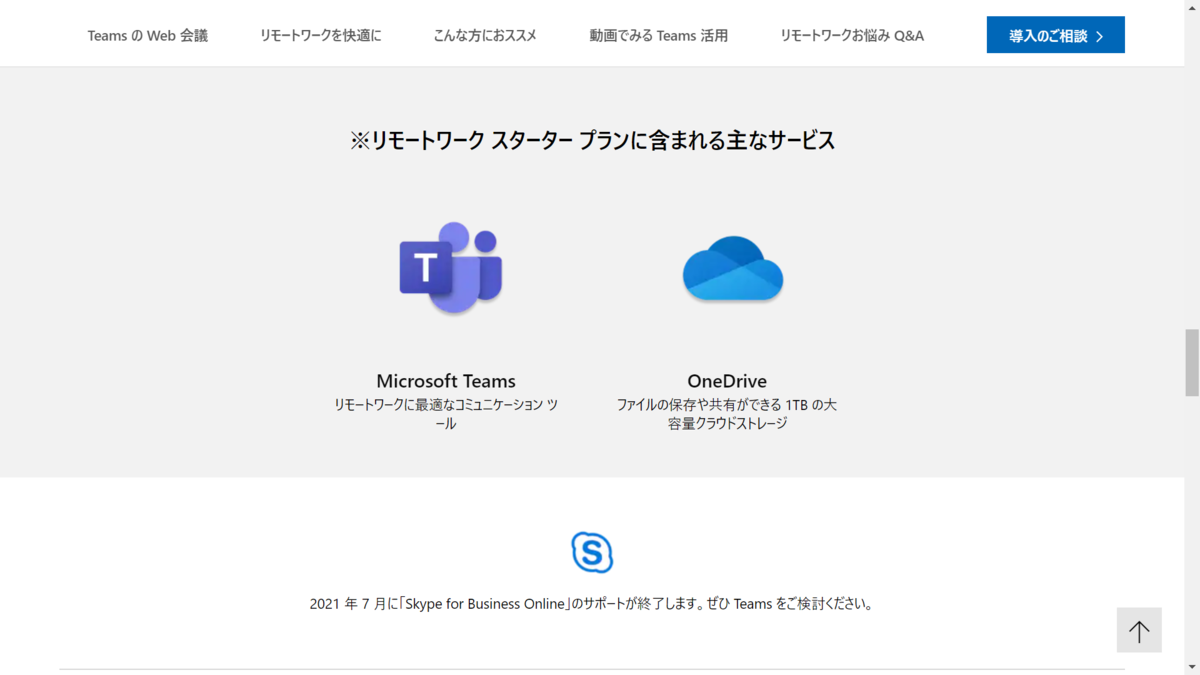Click the 導入のご相談 button
This screenshot has width=1200, height=675.
[1056, 35]
